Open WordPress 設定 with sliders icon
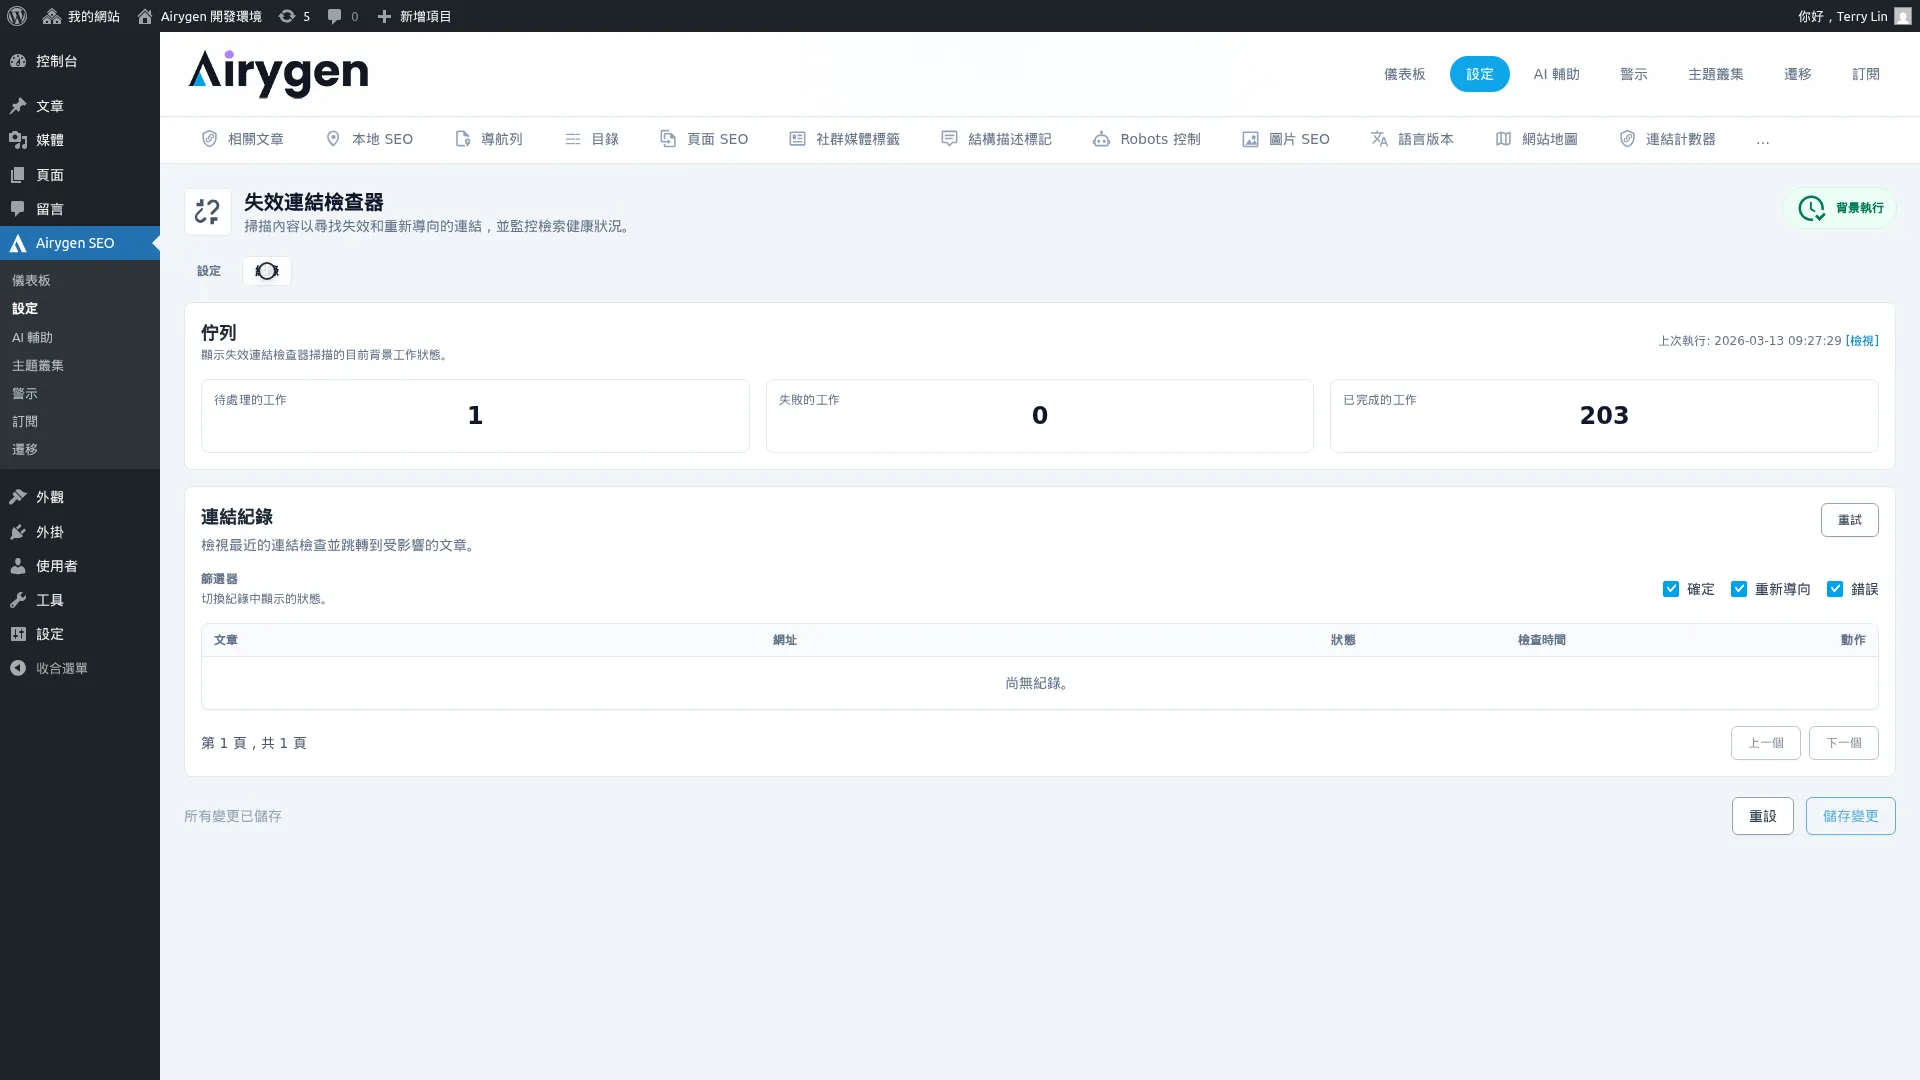 [80, 634]
